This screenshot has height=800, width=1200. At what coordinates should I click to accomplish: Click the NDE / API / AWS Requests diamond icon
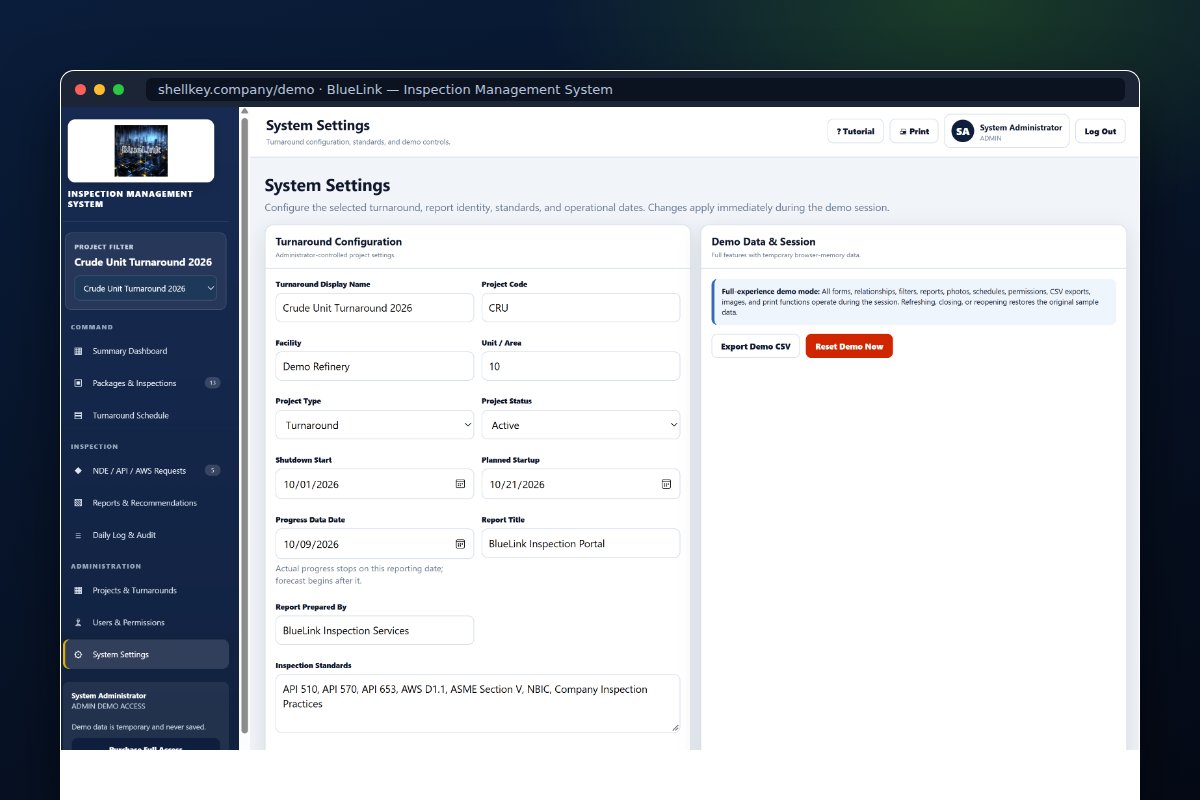point(79,470)
